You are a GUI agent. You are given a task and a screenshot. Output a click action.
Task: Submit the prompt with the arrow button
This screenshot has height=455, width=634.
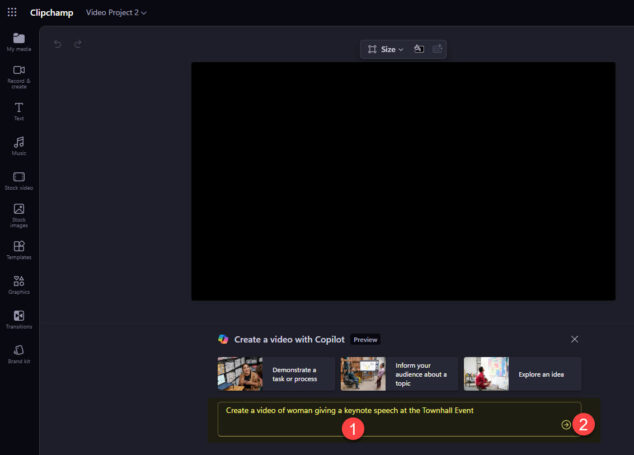coord(566,424)
